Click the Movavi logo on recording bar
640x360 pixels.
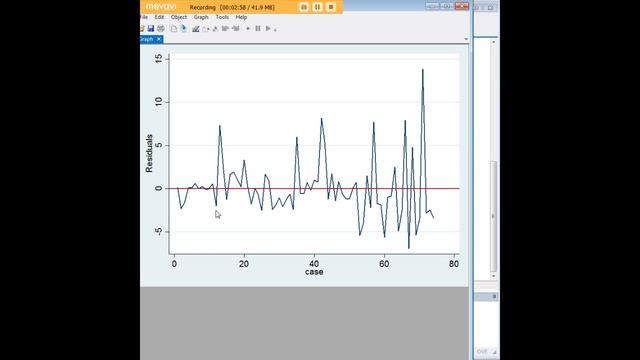click(x=161, y=7)
